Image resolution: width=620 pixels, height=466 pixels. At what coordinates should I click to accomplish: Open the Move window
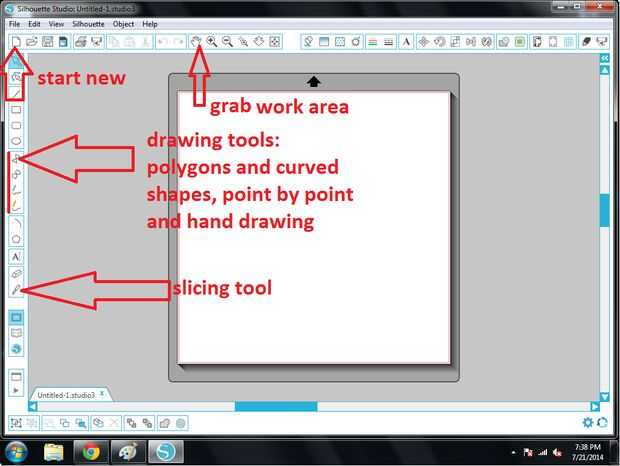click(423, 42)
